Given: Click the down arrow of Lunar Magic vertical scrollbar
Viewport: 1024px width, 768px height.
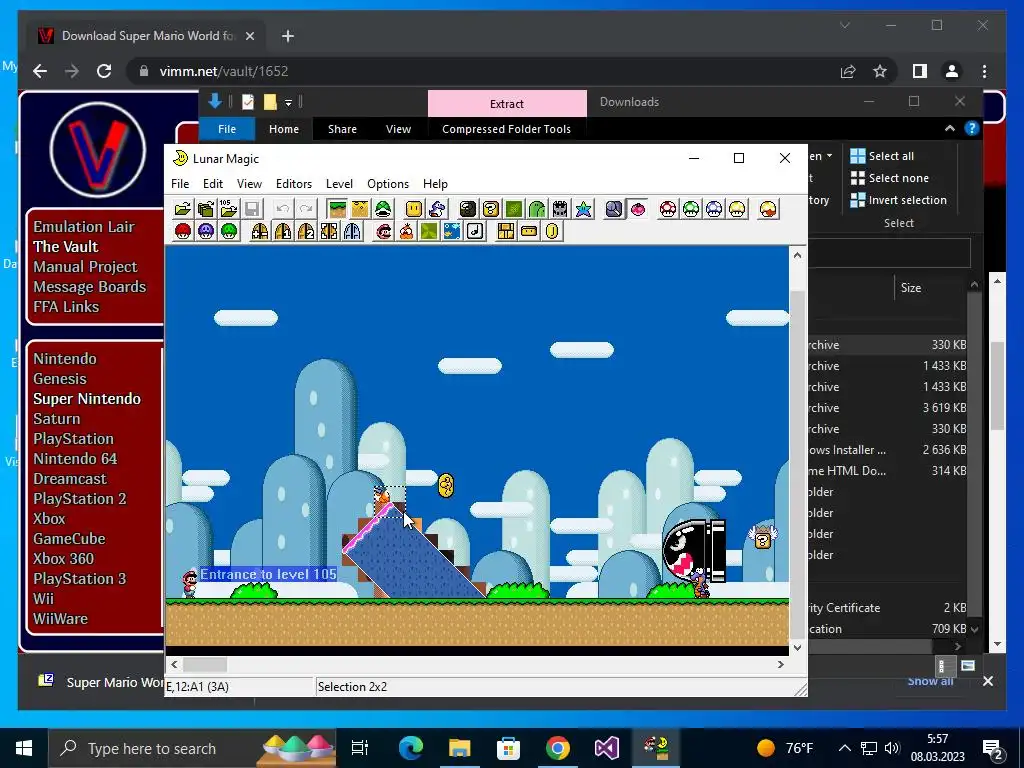Looking at the screenshot, I should tap(797, 647).
